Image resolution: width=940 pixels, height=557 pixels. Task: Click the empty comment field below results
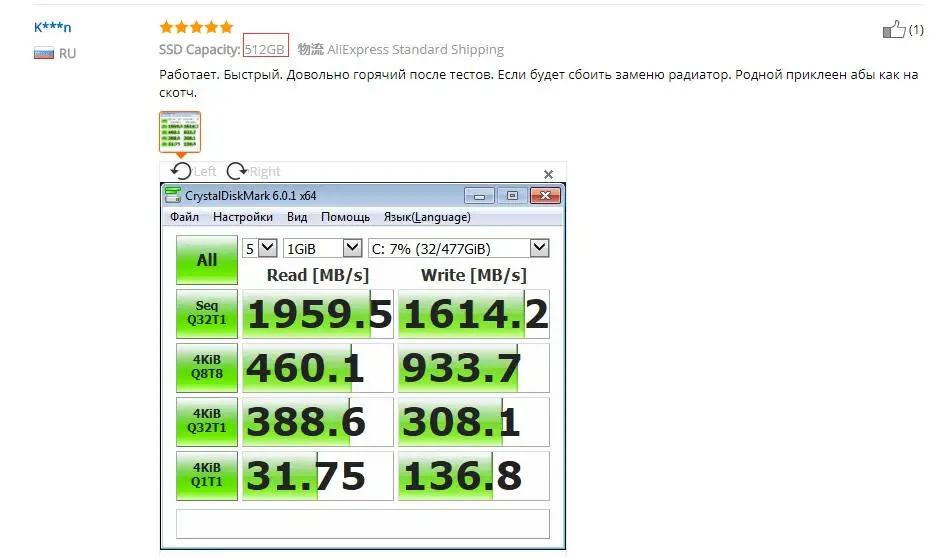click(363, 524)
